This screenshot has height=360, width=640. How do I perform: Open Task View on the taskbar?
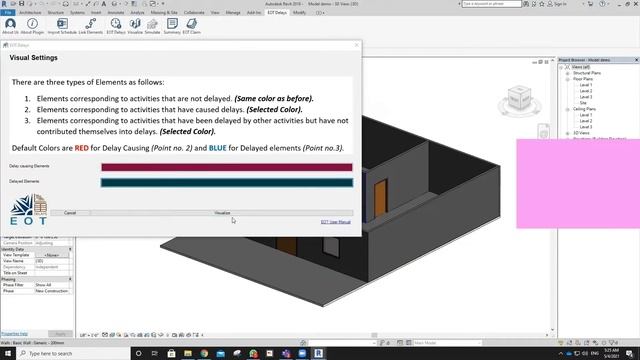(155, 353)
